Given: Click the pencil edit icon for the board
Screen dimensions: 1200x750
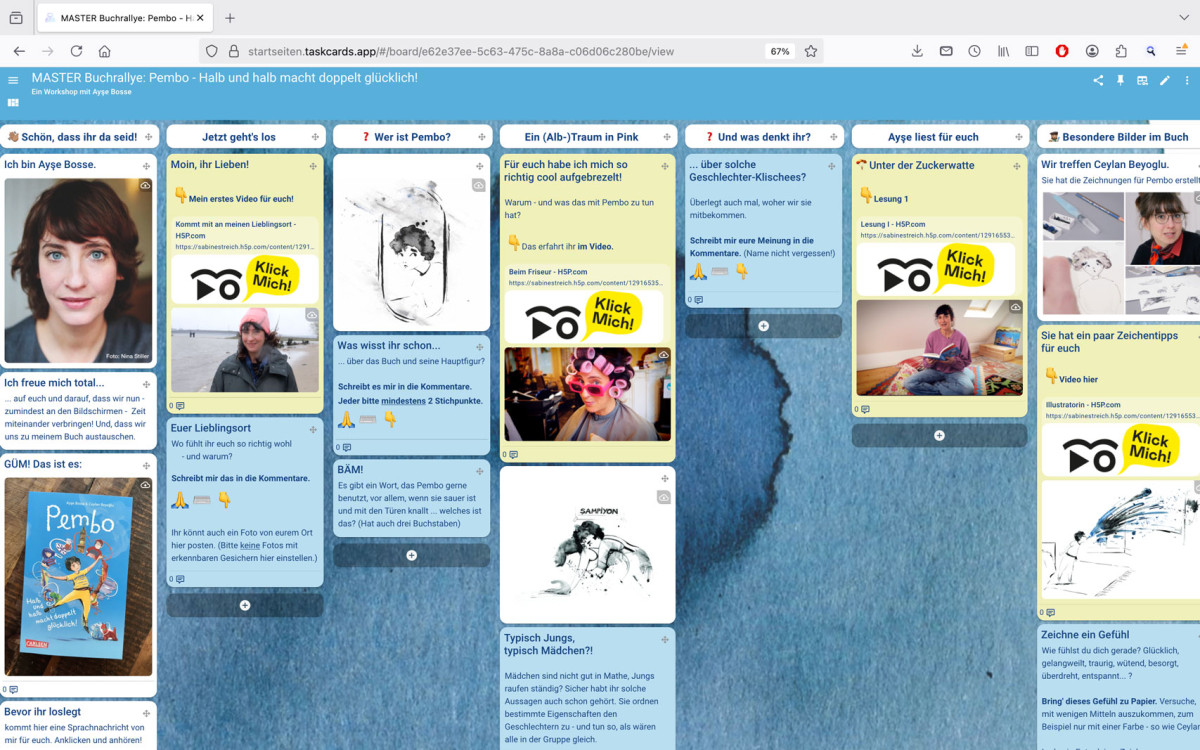Looking at the screenshot, I should click(x=1164, y=81).
